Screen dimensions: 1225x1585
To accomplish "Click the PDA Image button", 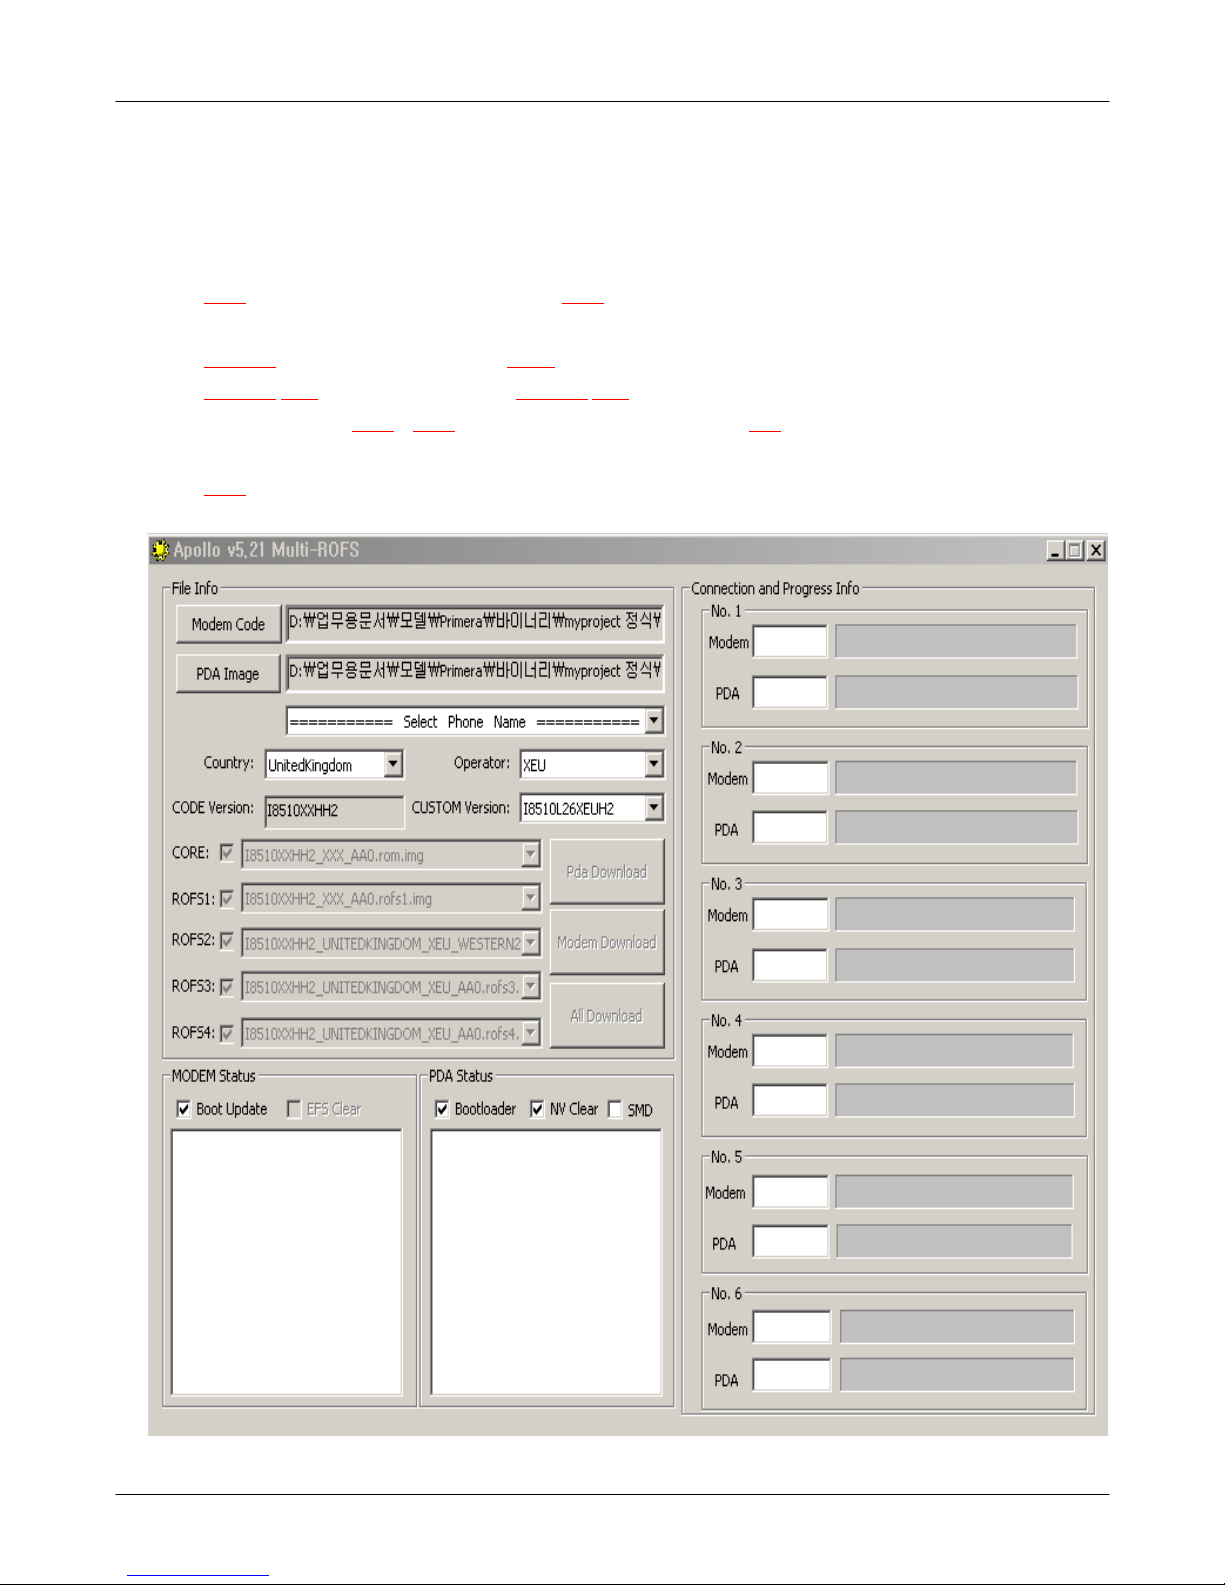I will point(228,674).
